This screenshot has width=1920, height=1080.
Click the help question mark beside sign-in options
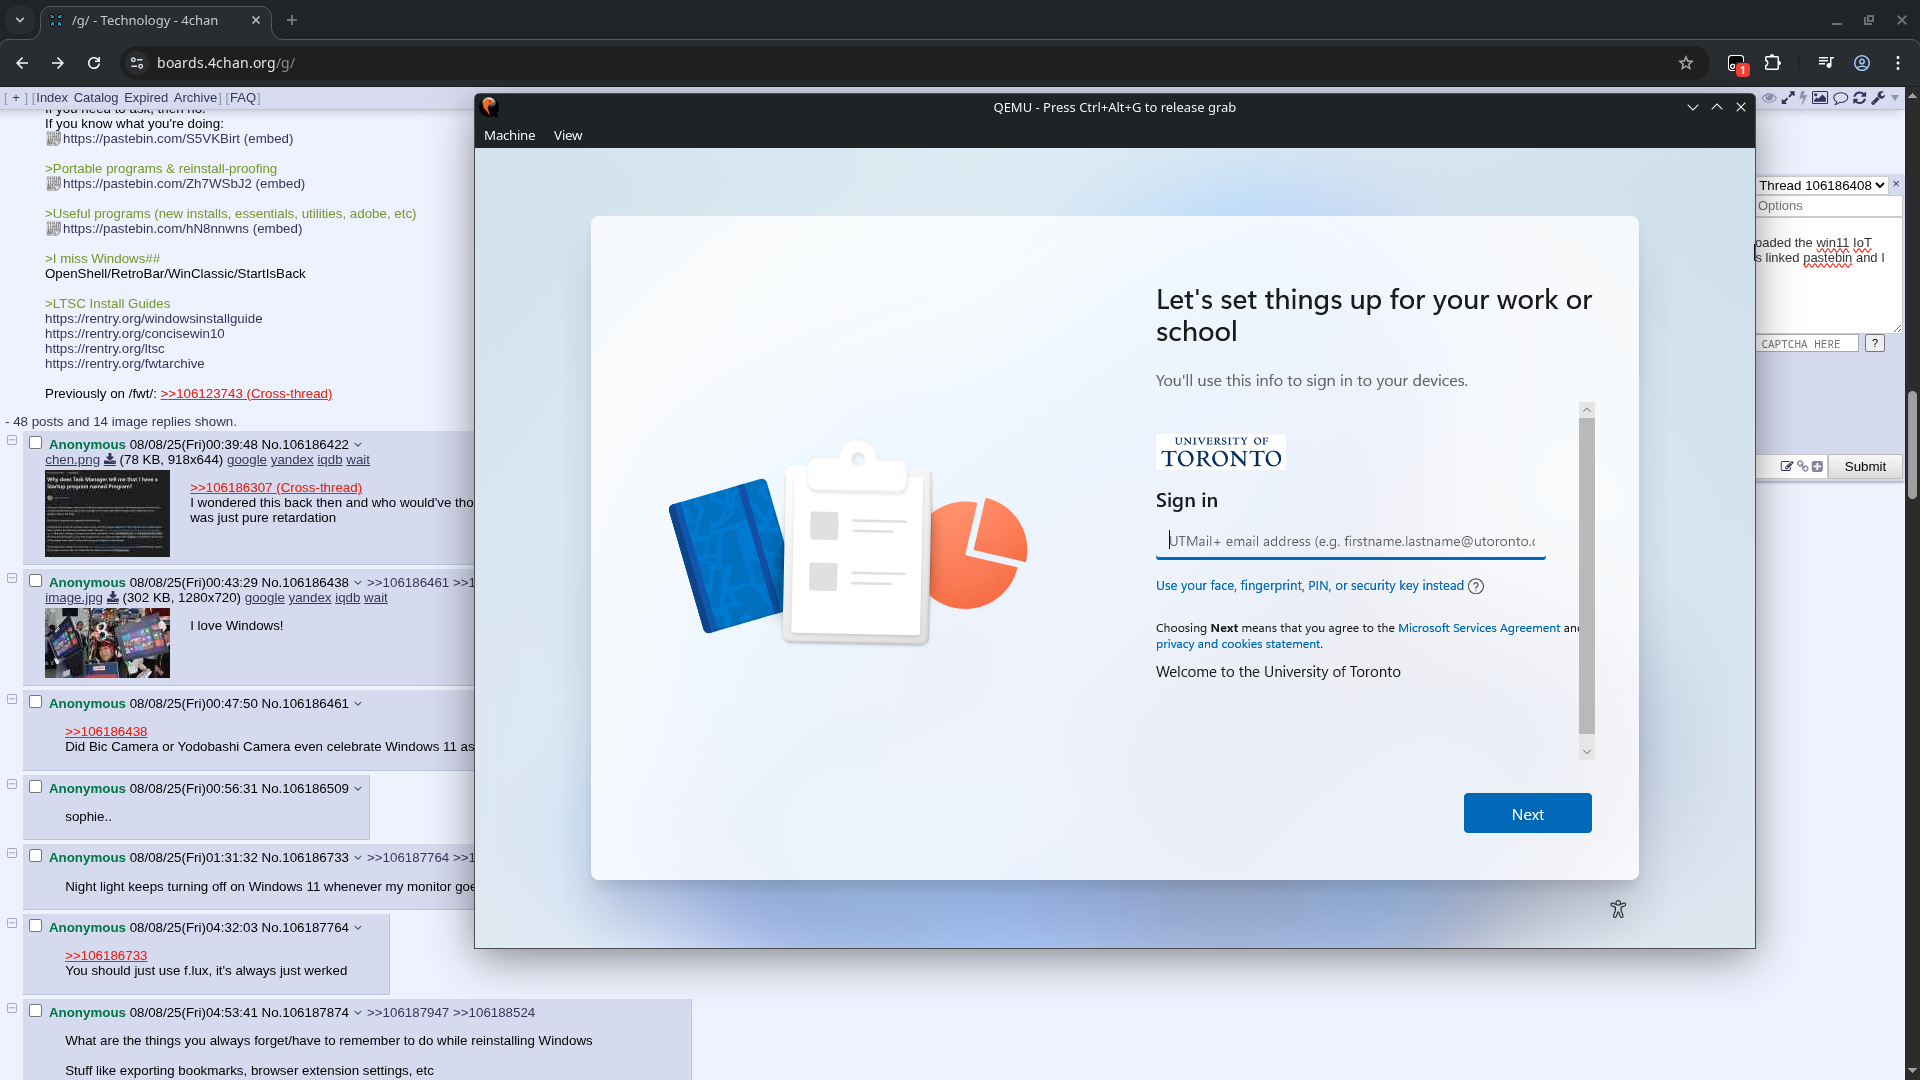pyautogui.click(x=1476, y=586)
